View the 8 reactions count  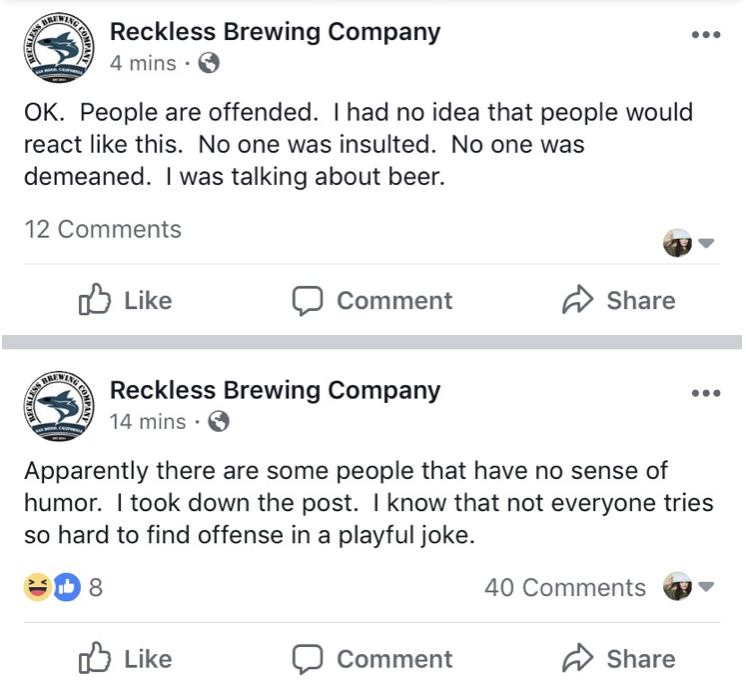point(96,587)
